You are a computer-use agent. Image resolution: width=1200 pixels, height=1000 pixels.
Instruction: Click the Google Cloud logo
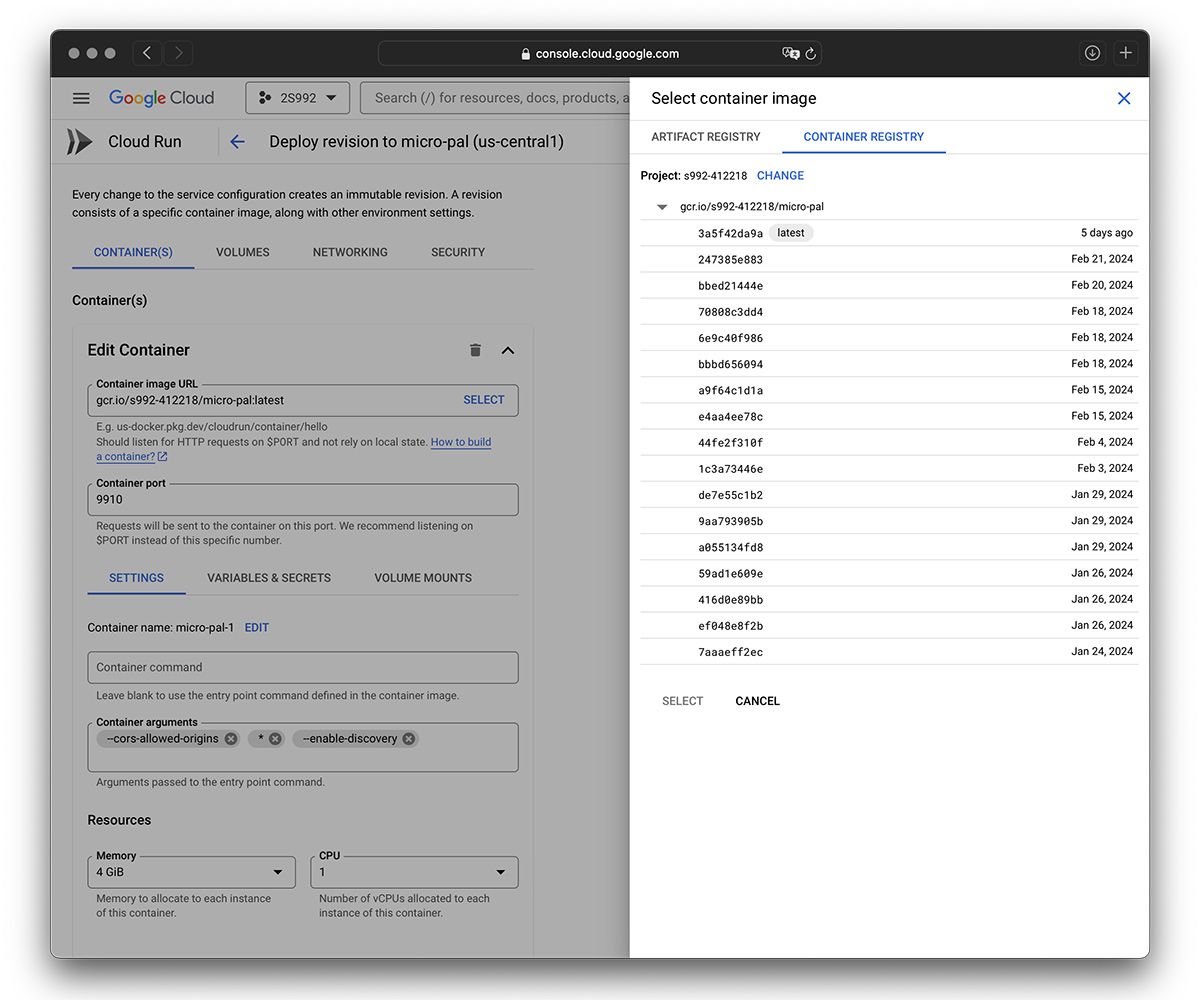161,97
